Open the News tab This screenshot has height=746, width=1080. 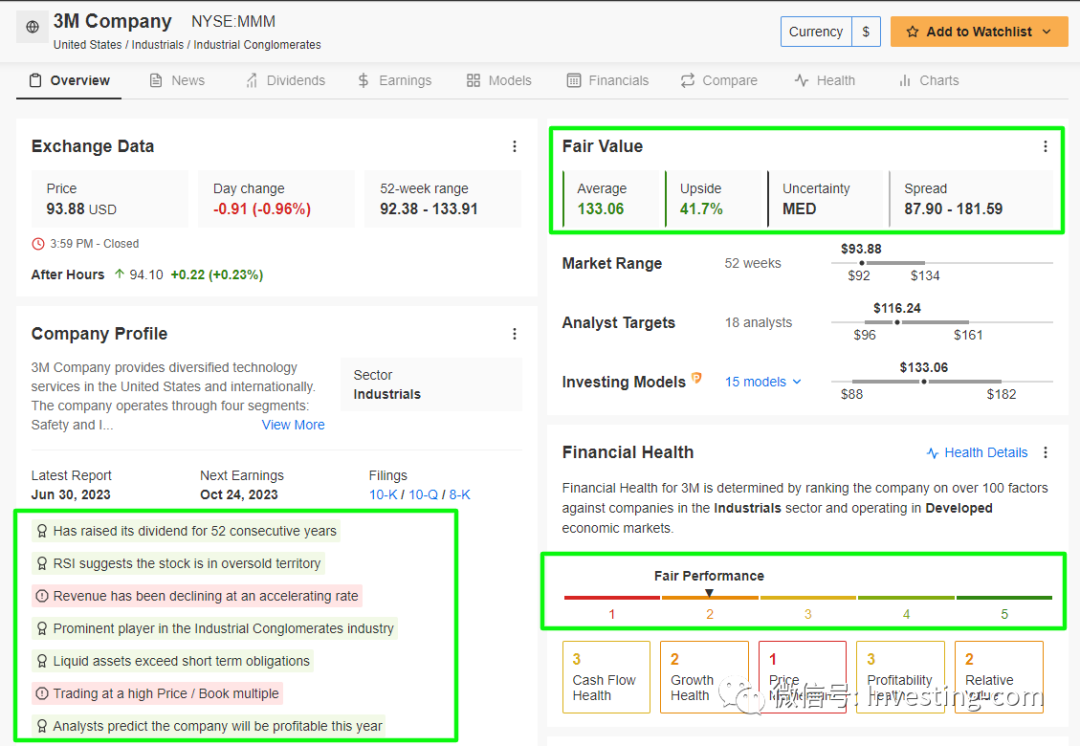(x=177, y=81)
